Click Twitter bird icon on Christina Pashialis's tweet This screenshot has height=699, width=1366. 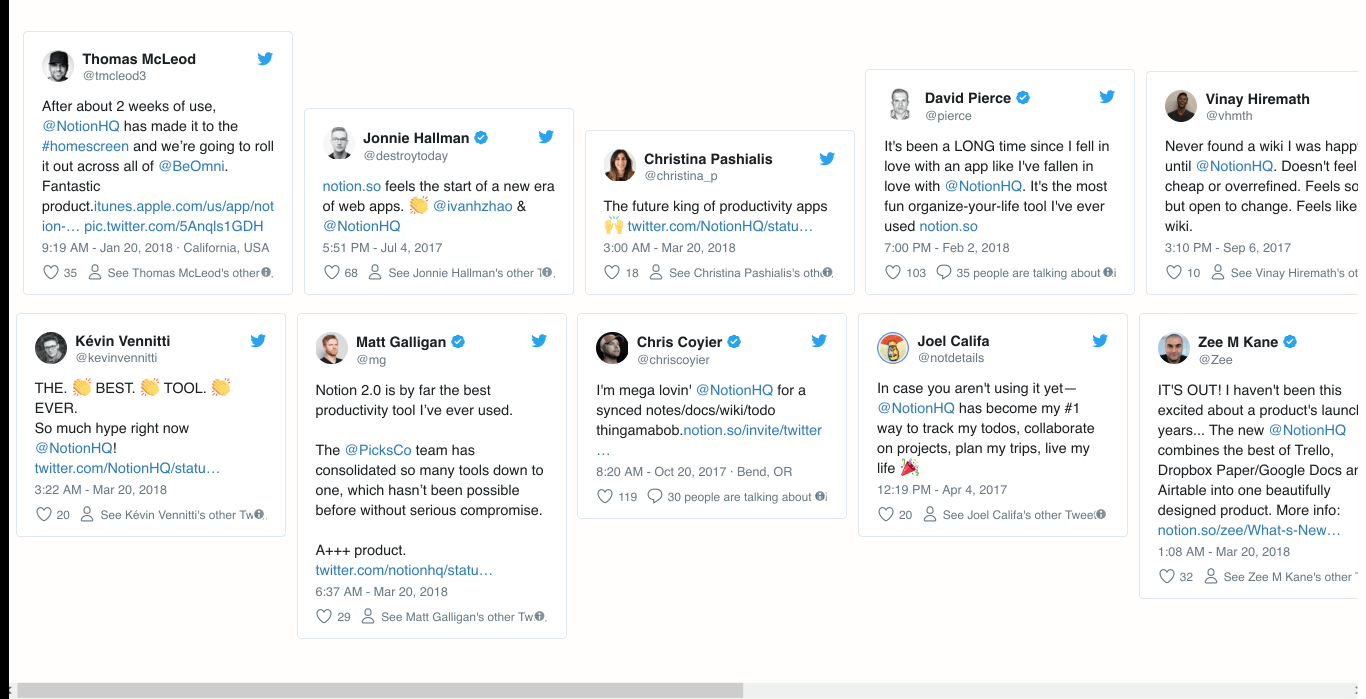(x=827, y=158)
